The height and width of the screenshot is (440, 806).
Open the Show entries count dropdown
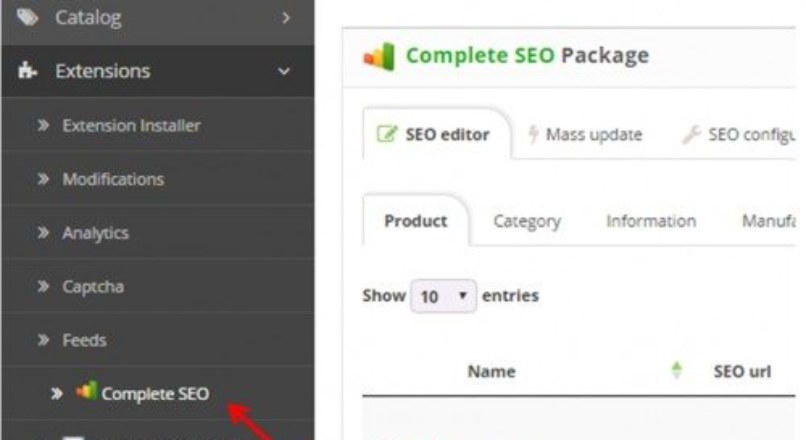pyautogui.click(x=443, y=296)
